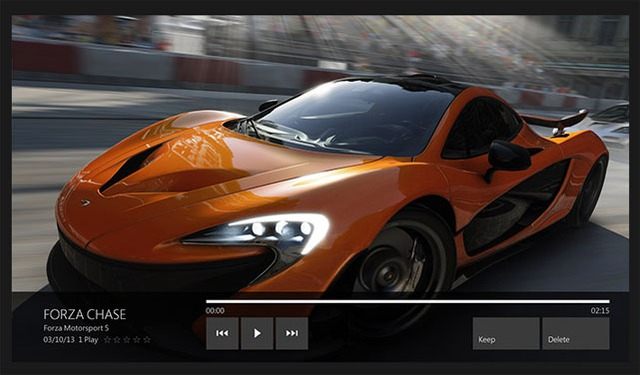This screenshot has width=640, height=375.
Task: Rate the clip five stars
Action: [147, 339]
